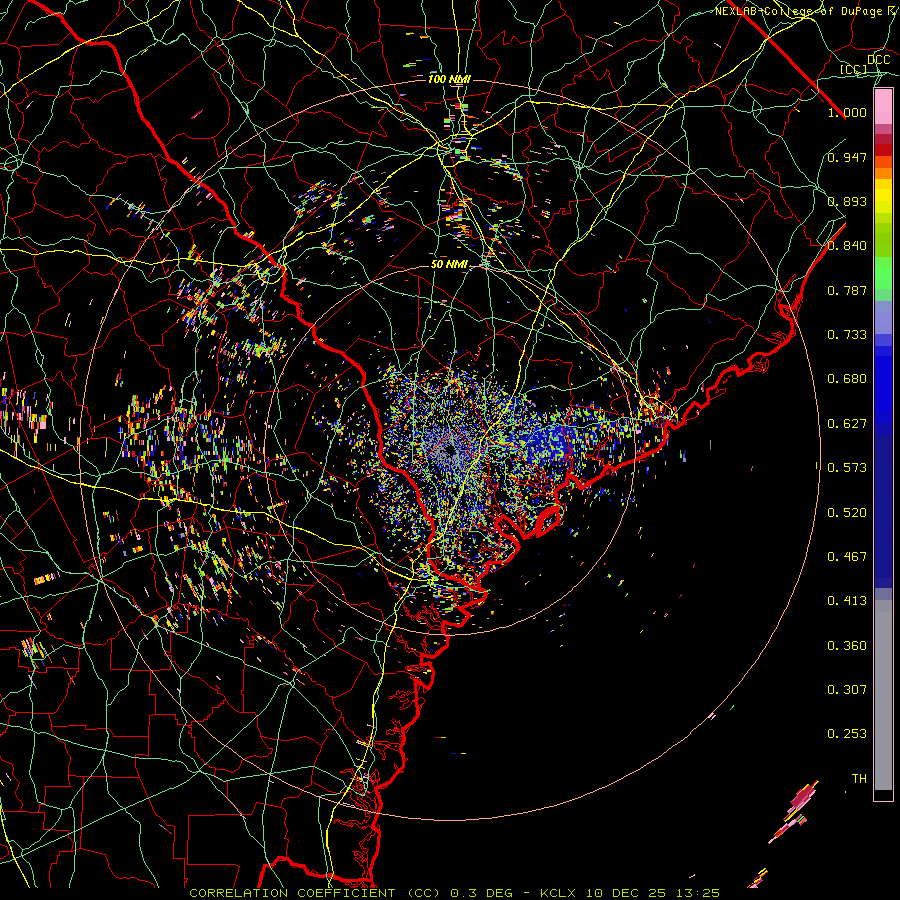Viewport: 900px width, 900px height.
Task: Select the bright green color band in the color bar
Action: click(x=883, y=272)
